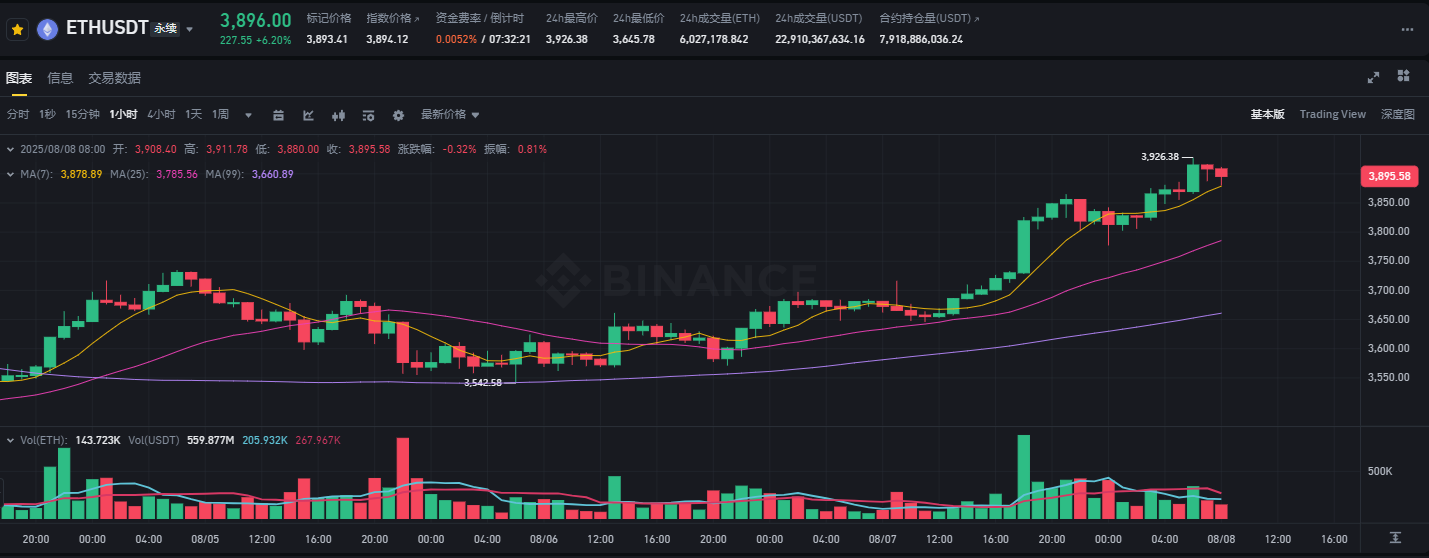Open the ETHUSDT trading pair dropdown
The width and height of the screenshot is (1429, 558).
(x=190, y=30)
